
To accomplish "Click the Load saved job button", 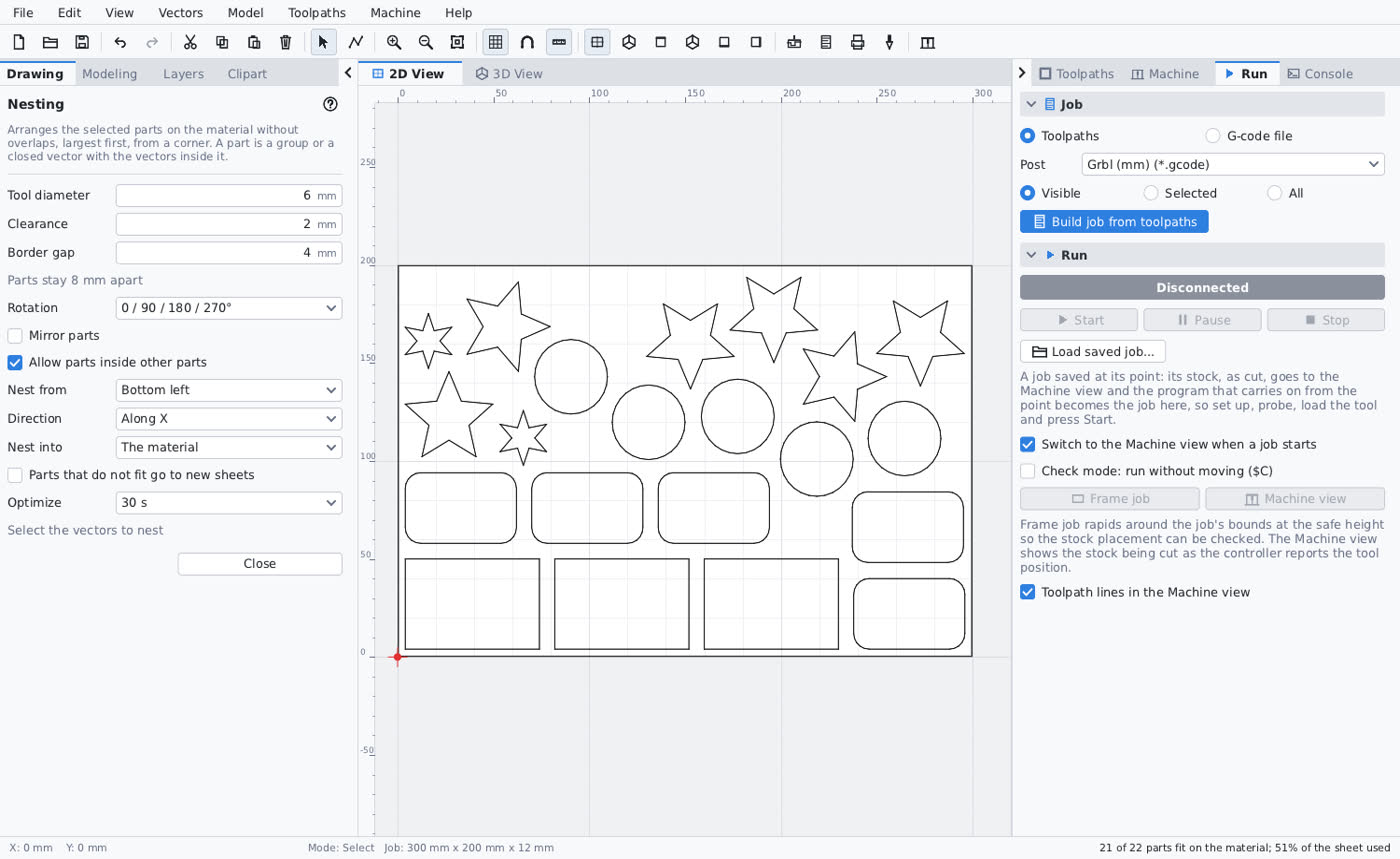I will tap(1092, 352).
